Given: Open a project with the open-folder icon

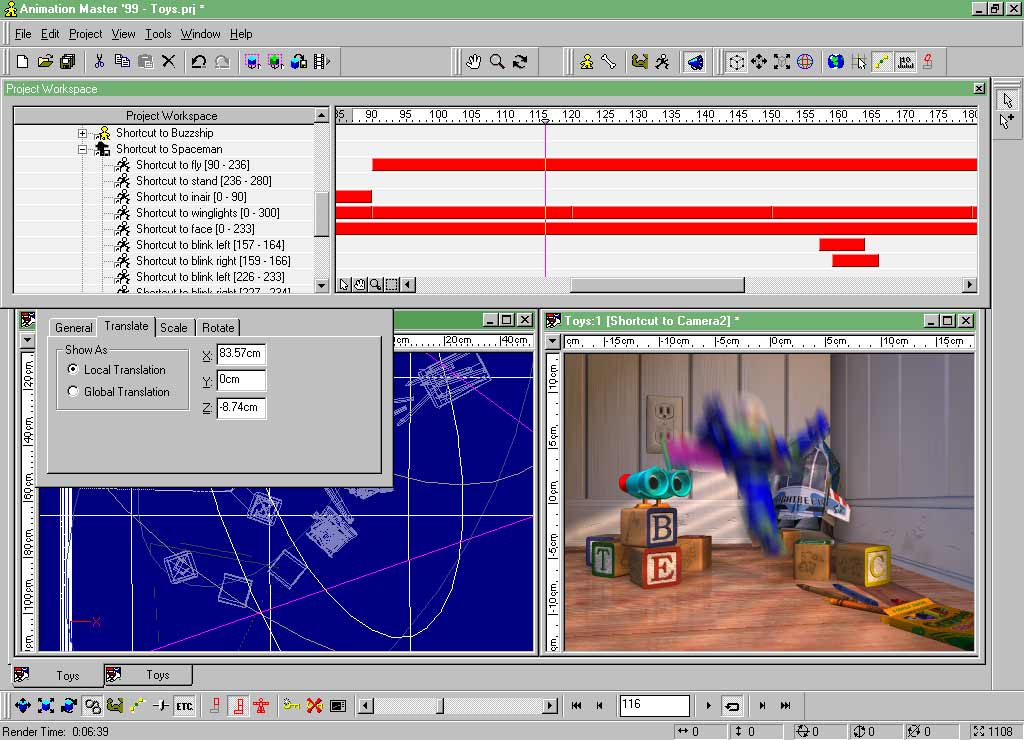Looking at the screenshot, I should (x=45, y=62).
